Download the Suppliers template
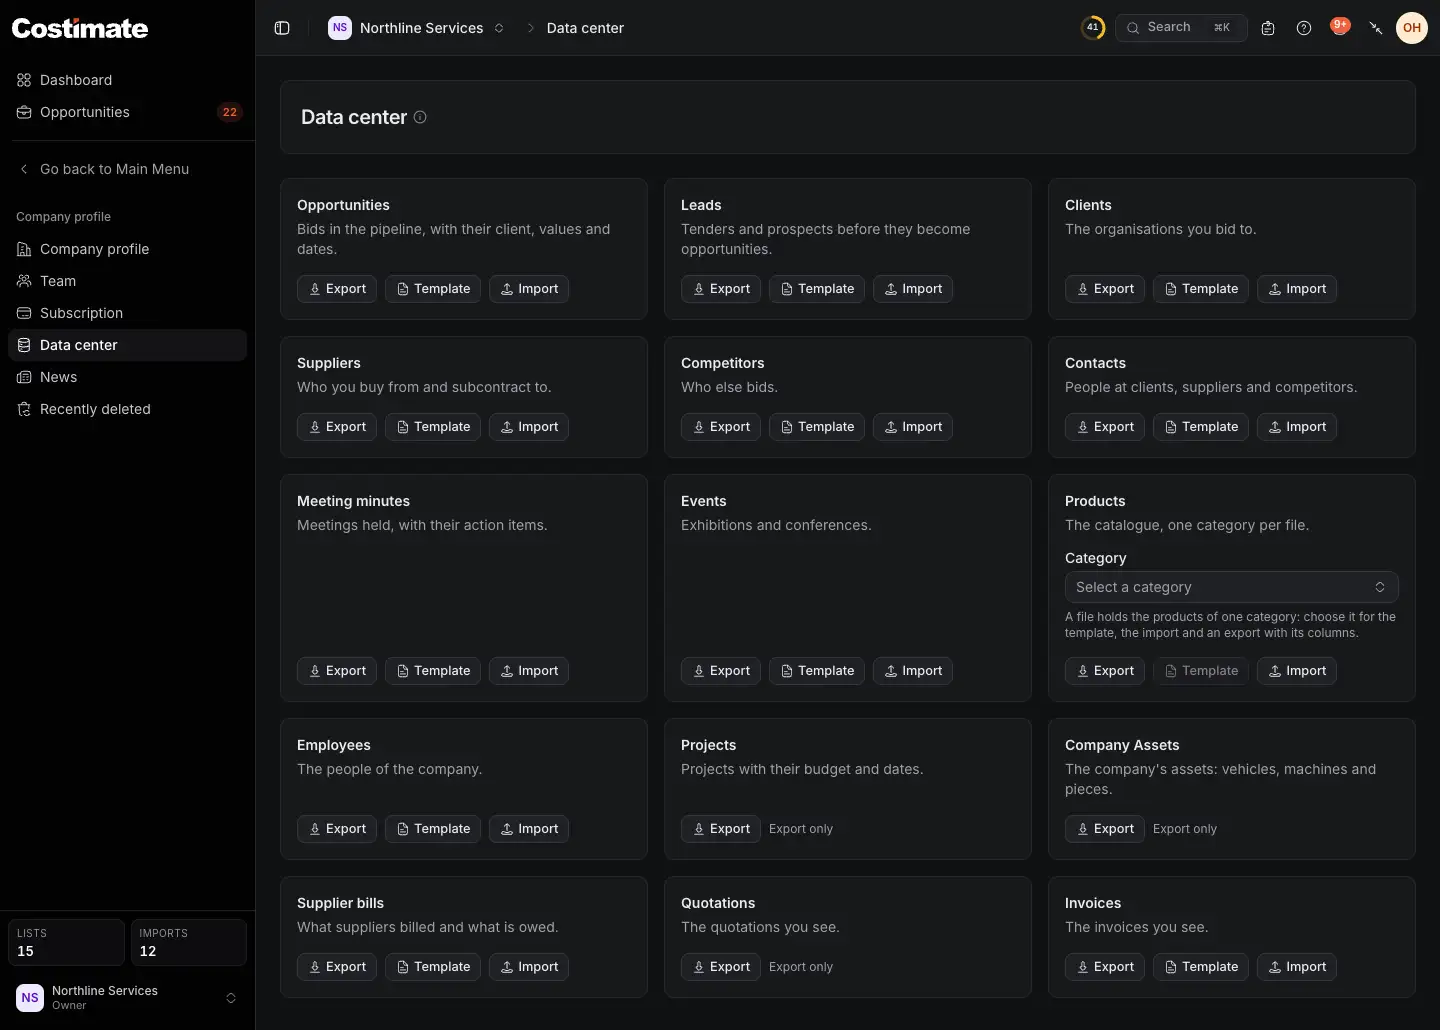This screenshot has height=1030, width=1440. click(x=433, y=427)
